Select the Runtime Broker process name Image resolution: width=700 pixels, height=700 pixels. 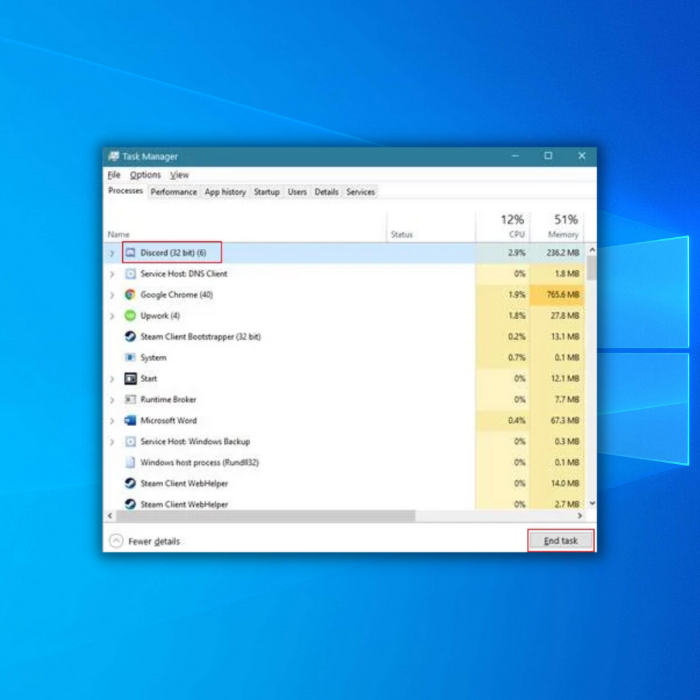click(x=168, y=400)
